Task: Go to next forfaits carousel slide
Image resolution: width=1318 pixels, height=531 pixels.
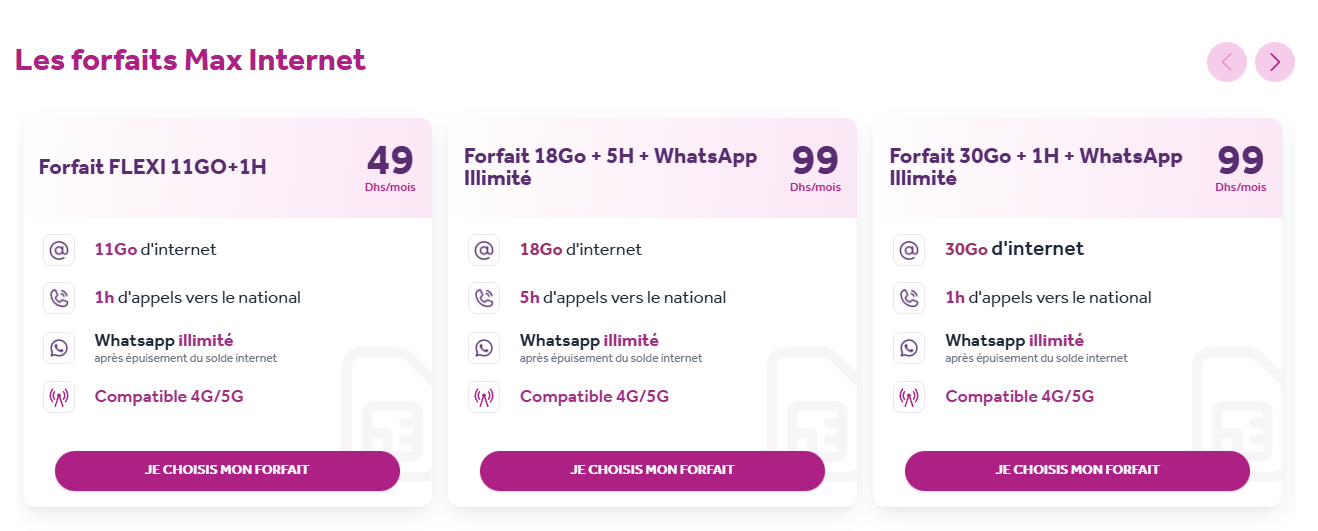Action: [x=1274, y=62]
